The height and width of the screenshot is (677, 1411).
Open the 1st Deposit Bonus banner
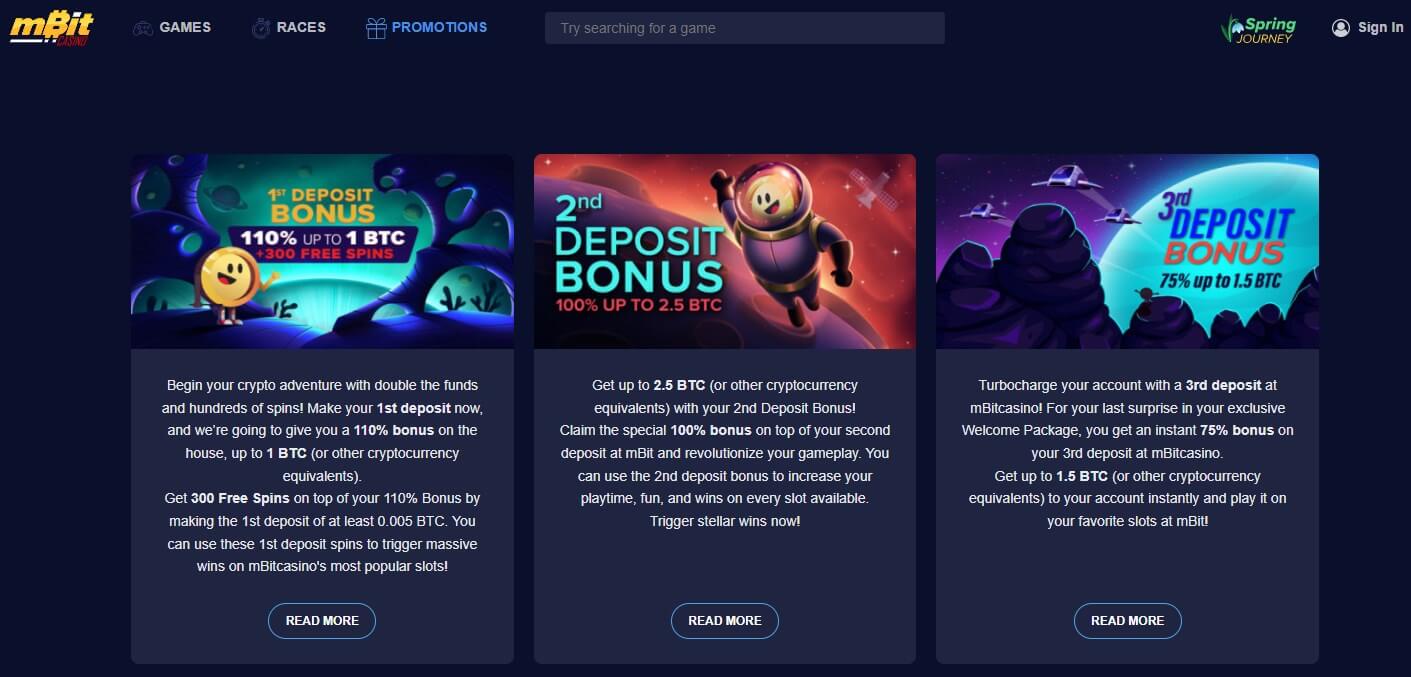[x=322, y=251]
